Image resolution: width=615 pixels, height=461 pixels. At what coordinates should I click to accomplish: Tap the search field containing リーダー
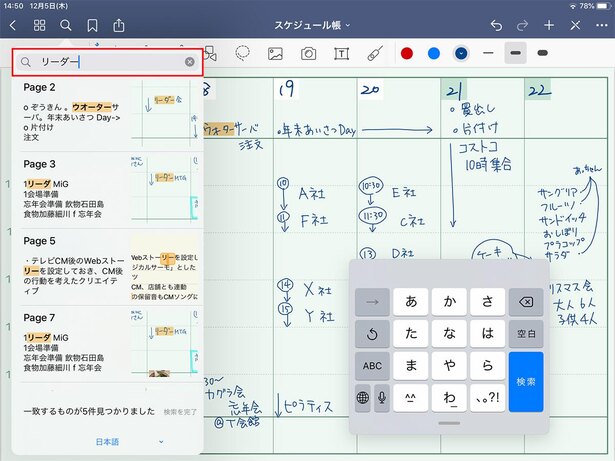107,62
